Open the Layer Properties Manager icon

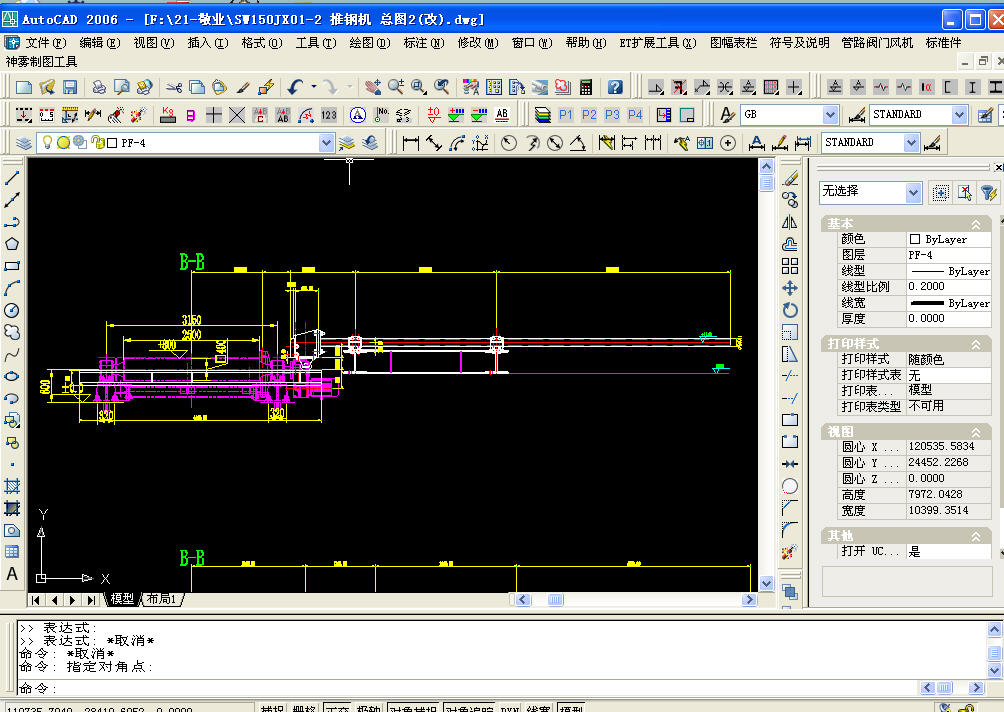(x=24, y=143)
